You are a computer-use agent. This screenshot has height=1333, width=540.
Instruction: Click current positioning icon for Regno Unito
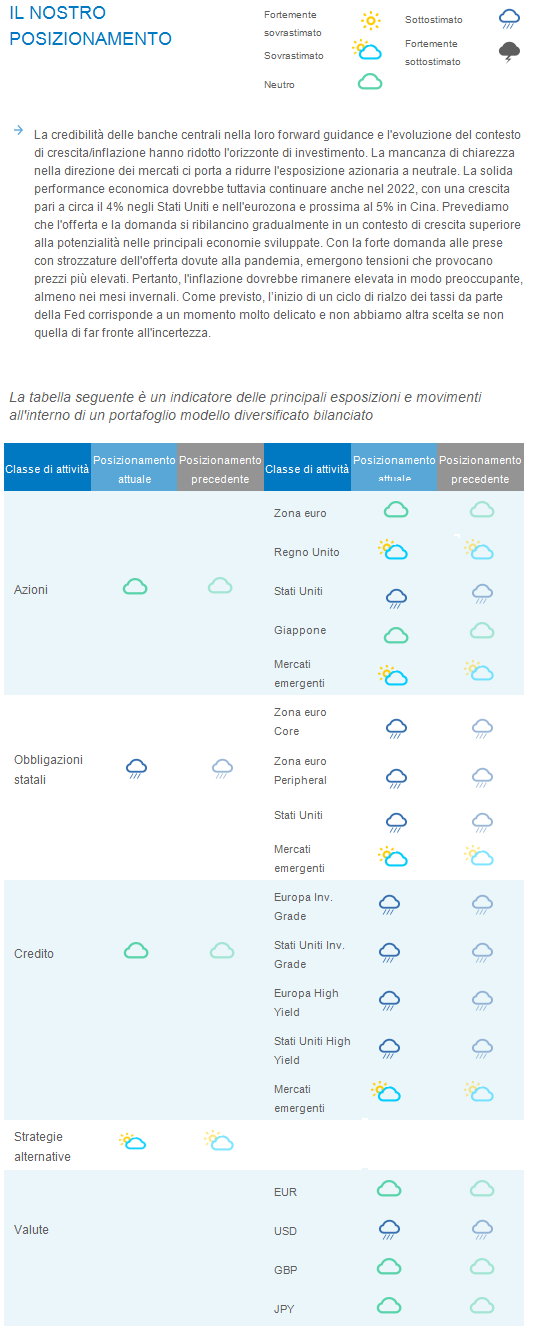coord(392,549)
